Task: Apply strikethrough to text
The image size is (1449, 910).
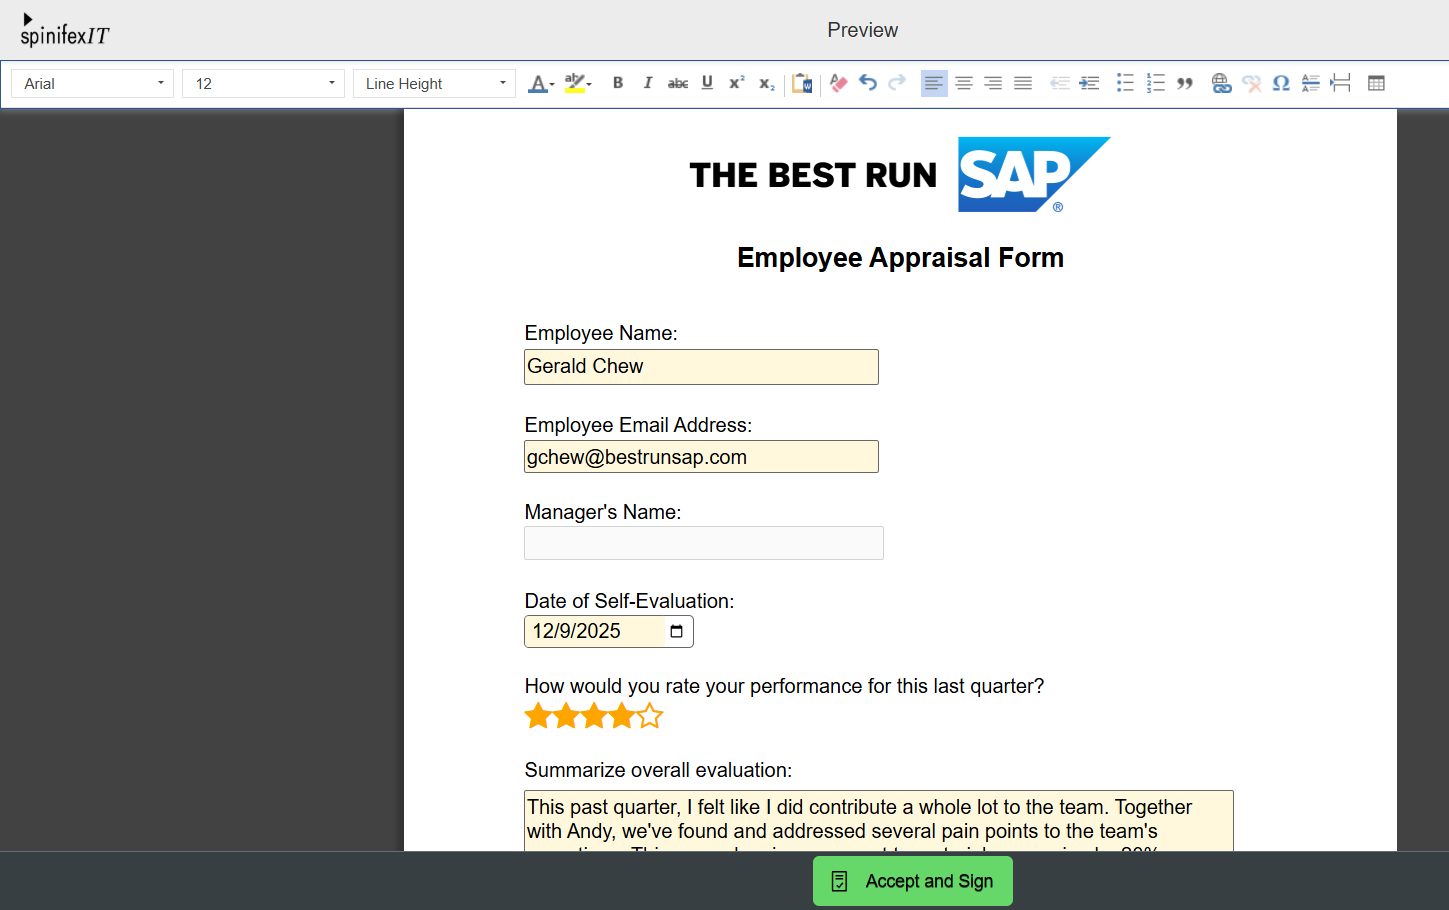Action: pyautogui.click(x=677, y=83)
